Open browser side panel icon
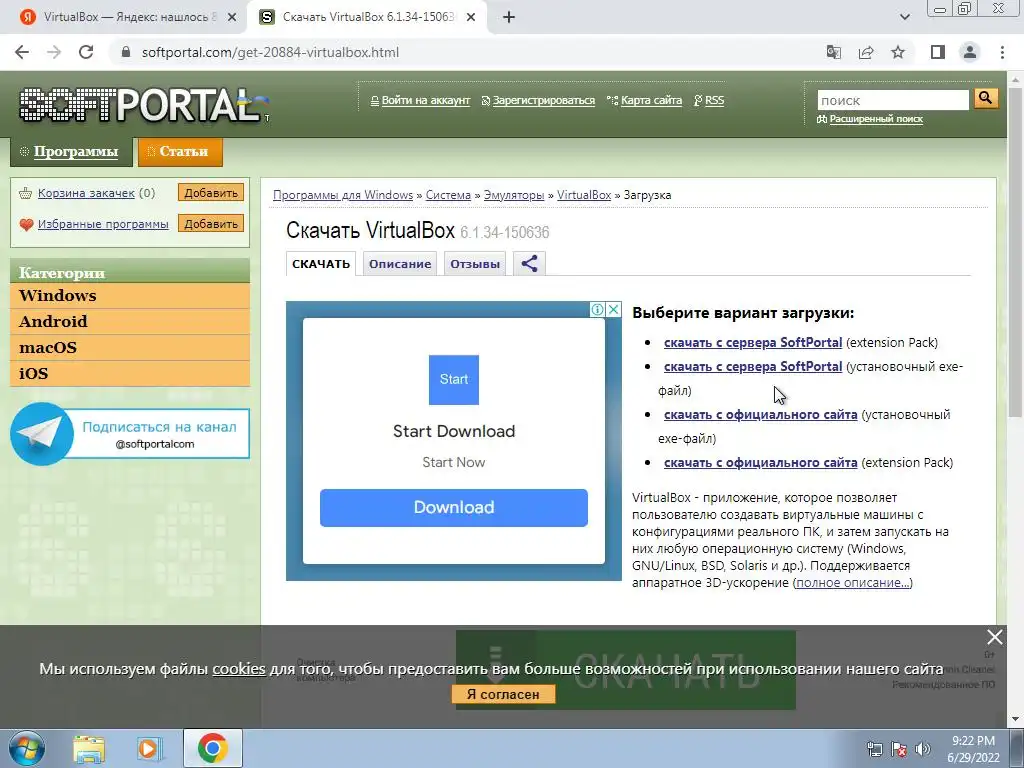 938,52
